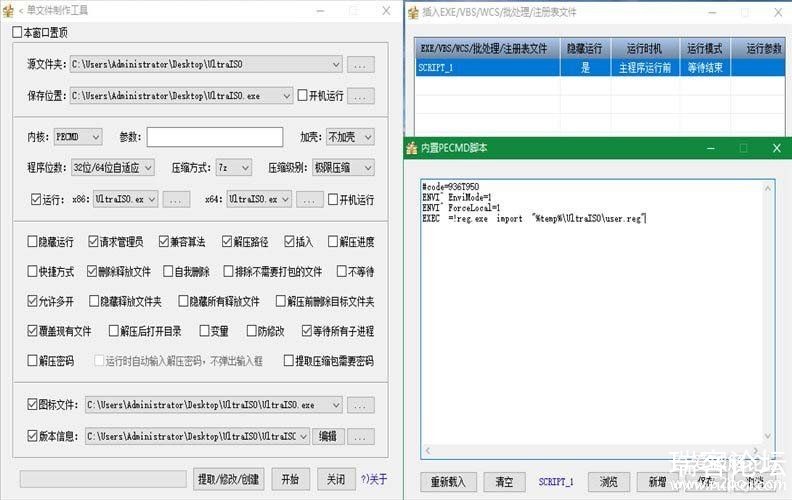Image resolution: width=792 pixels, height=500 pixels.
Task: Open the ?)关于 link
Action: coord(373,479)
